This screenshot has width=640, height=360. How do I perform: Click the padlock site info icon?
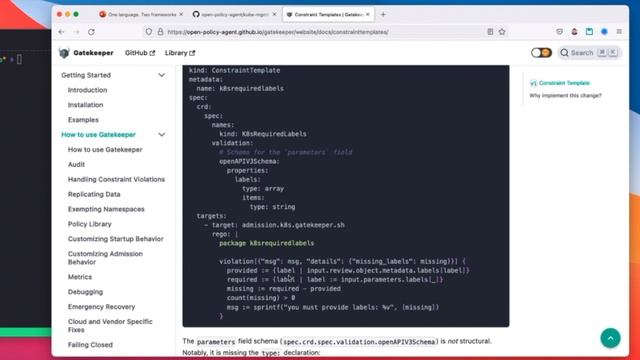click(160, 32)
